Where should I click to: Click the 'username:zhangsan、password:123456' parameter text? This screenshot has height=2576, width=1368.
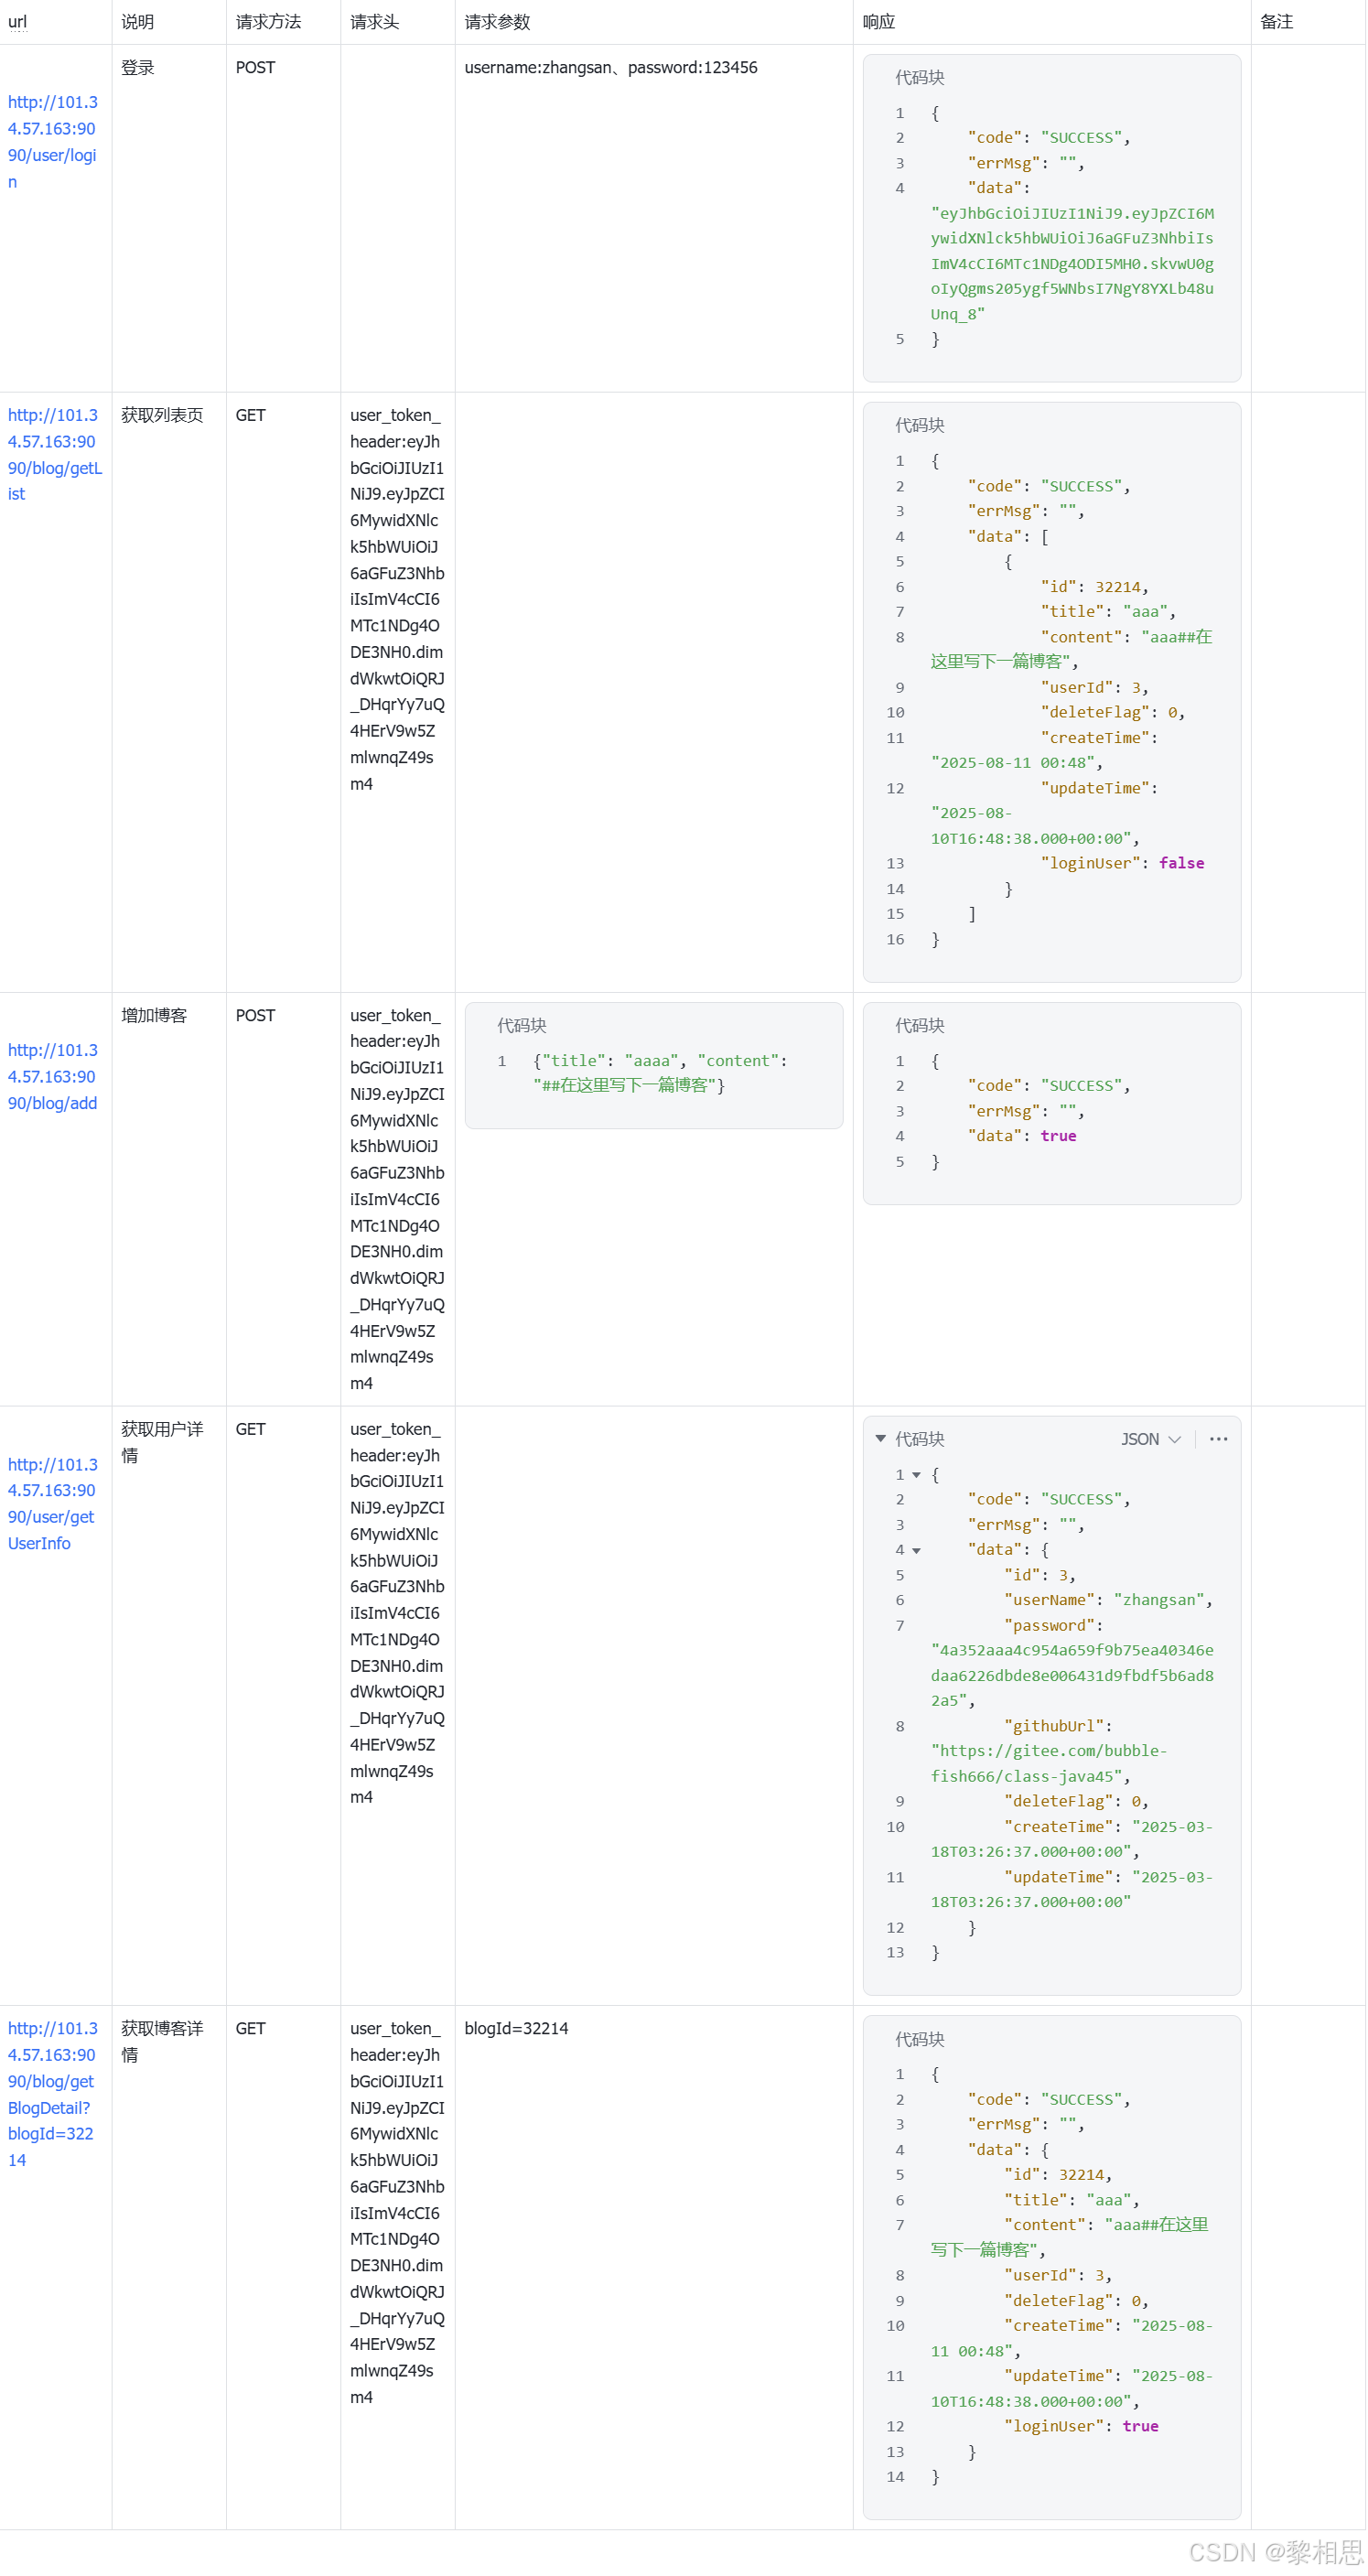pos(610,67)
